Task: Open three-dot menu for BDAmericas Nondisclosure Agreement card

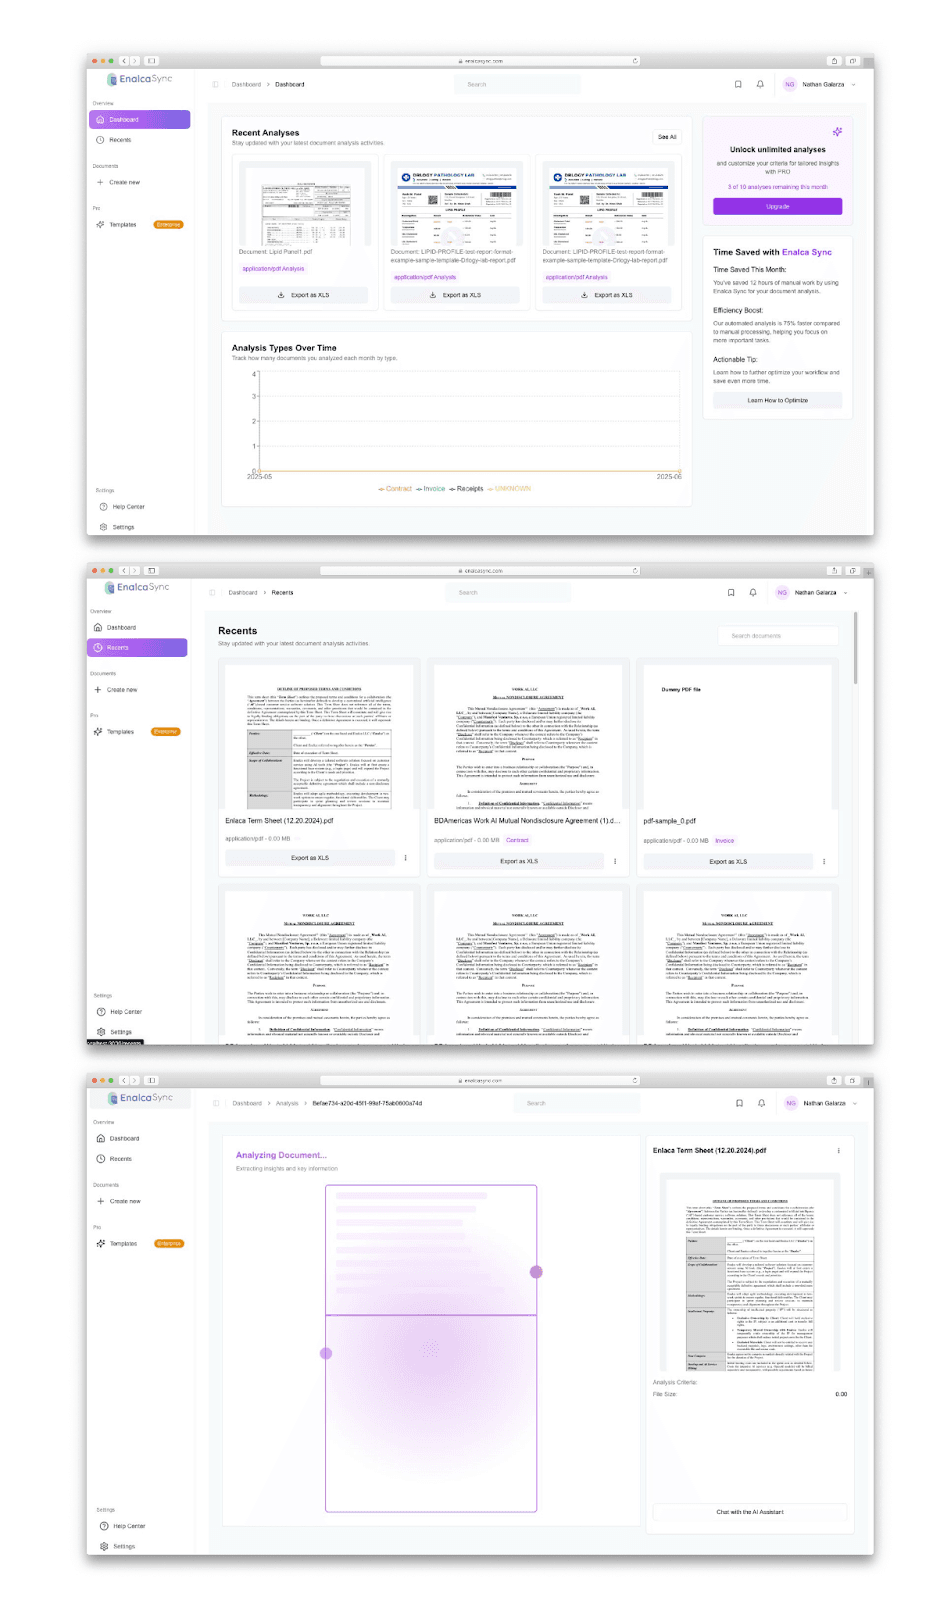Action: (614, 861)
